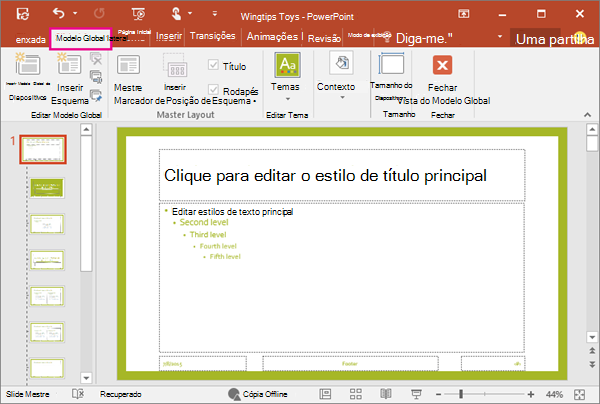600x404 pixels.
Task: Go to previous slide double-arrow button
Action: (592, 351)
